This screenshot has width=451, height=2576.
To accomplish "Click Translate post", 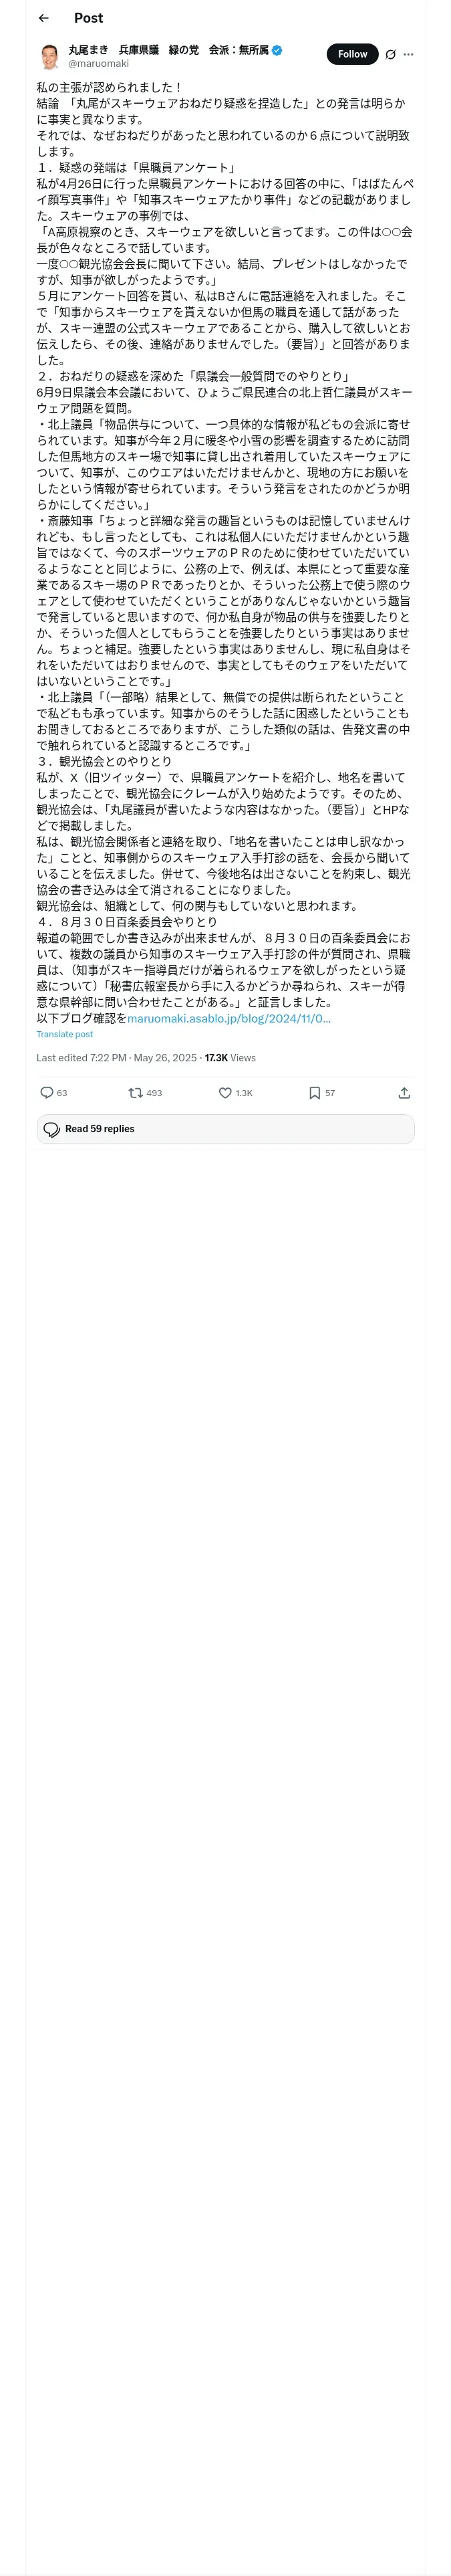I will (65, 1034).
